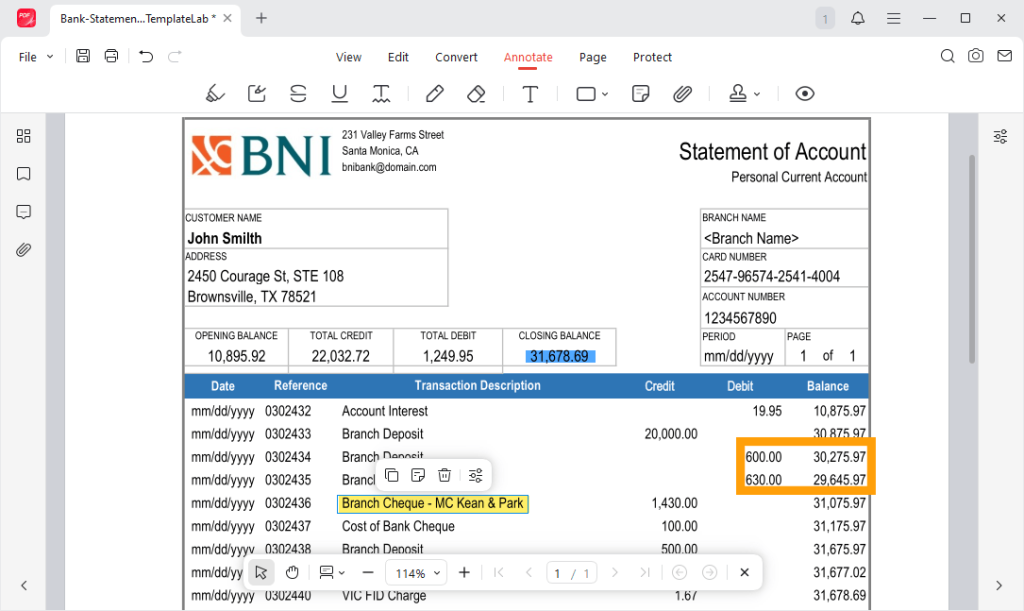
Task: Open a new tab with plus
Action: (261, 18)
